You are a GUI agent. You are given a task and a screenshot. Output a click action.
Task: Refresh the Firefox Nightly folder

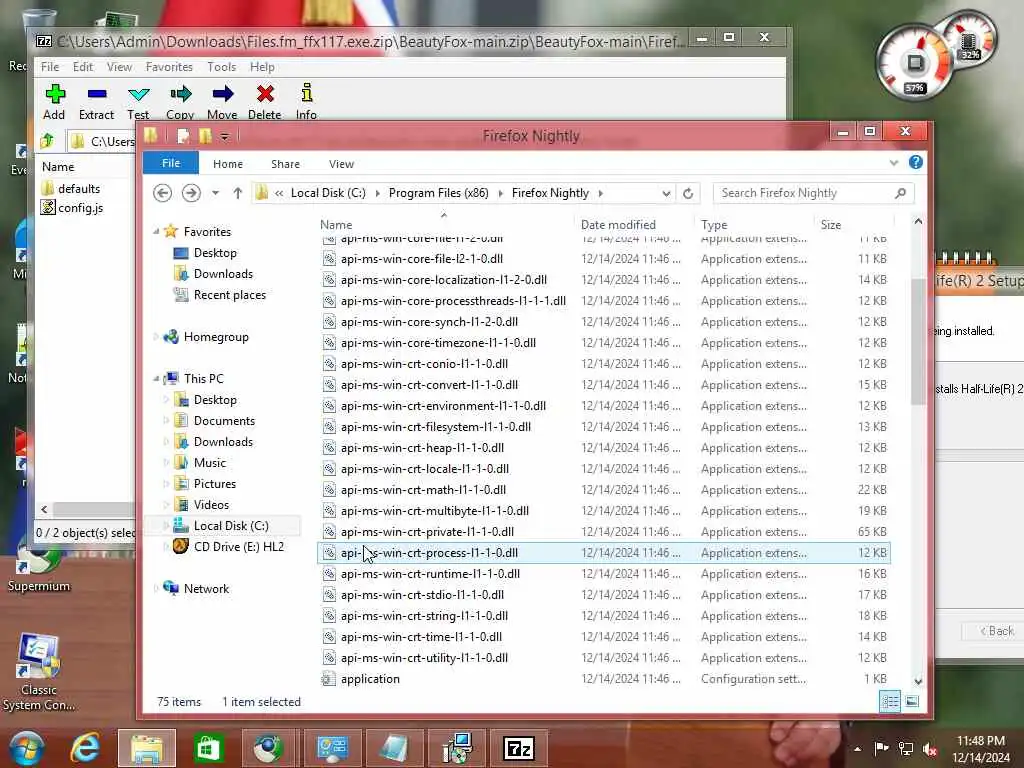pos(688,193)
